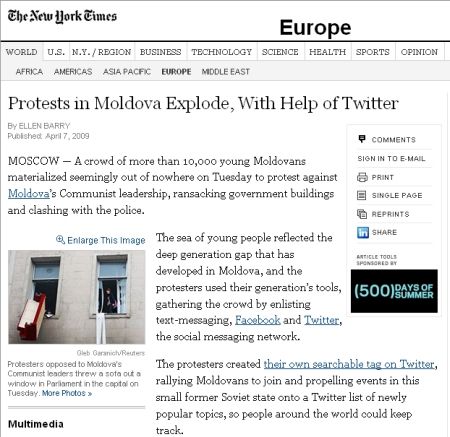Go to the Africa subsection
The height and width of the screenshot is (437, 450).
[x=29, y=72]
